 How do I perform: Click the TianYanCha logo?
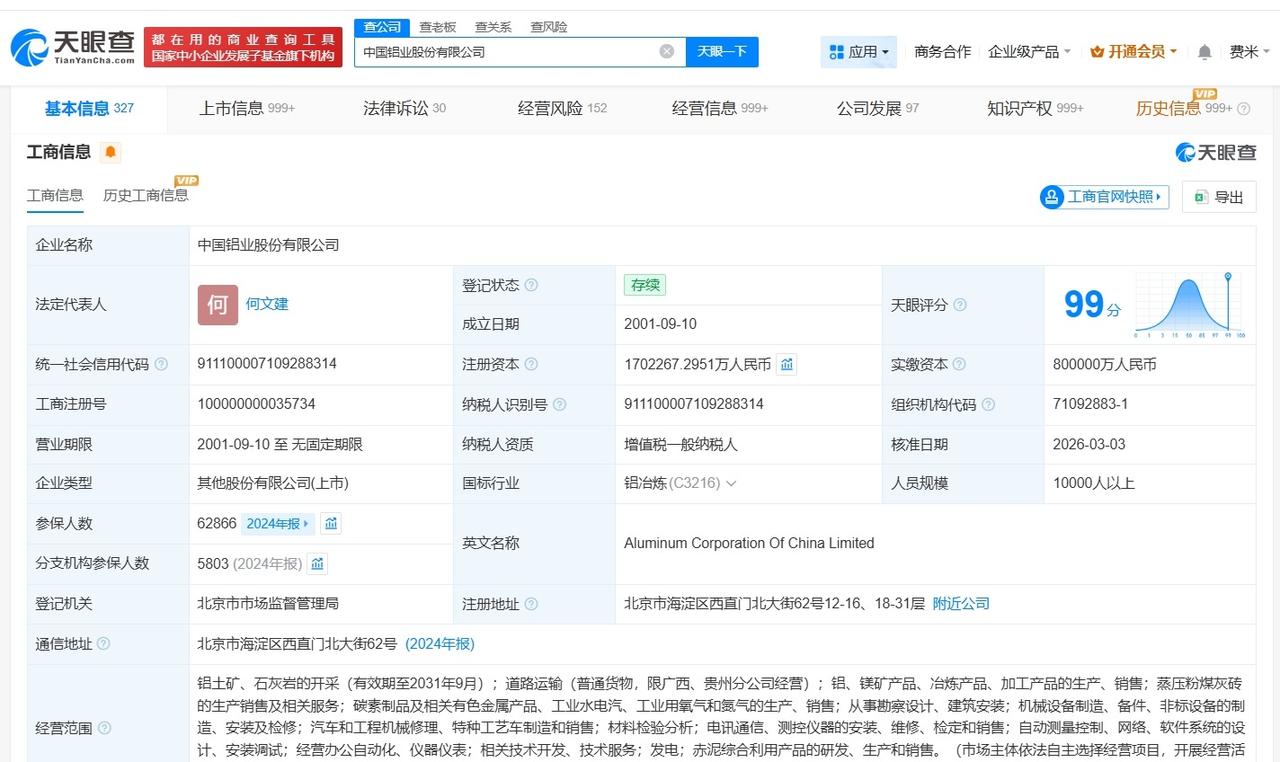pos(72,47)
